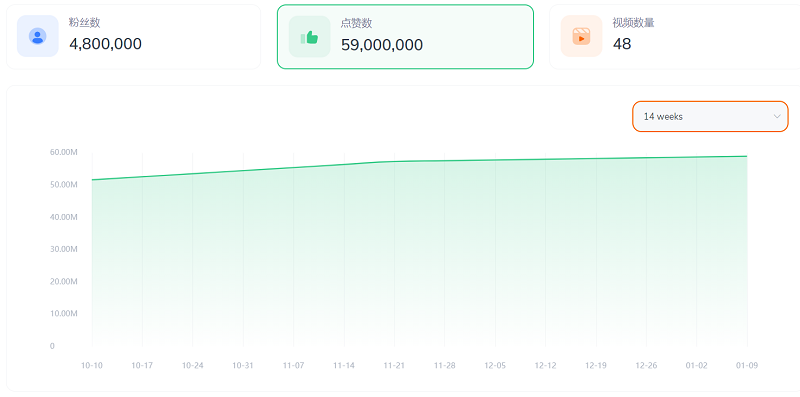This screenshot has width=800, height=397.
Task: Click the green line at its 01-09 endpoint
Action: point(747,156)
